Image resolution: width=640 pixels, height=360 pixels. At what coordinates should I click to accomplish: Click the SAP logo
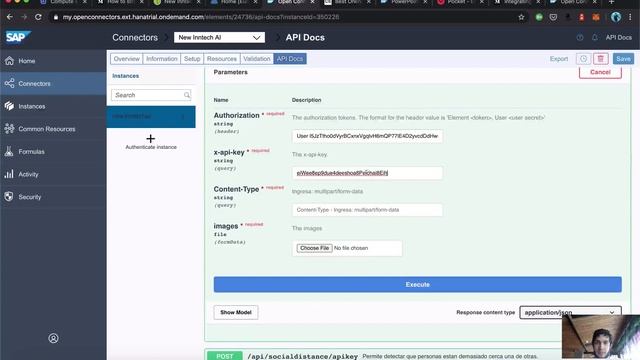17,37
